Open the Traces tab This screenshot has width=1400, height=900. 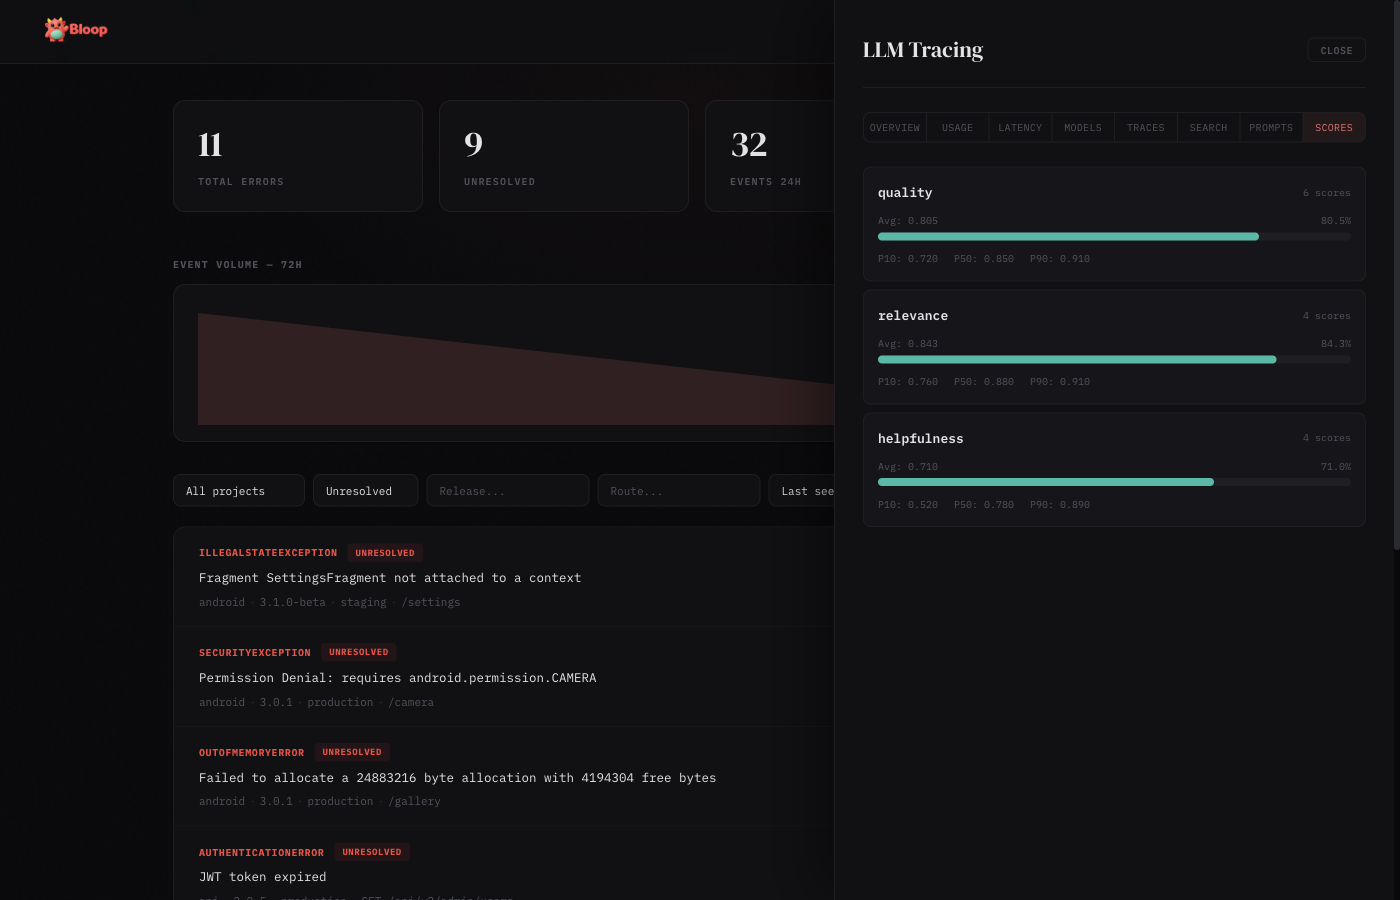pos(1145,128)
